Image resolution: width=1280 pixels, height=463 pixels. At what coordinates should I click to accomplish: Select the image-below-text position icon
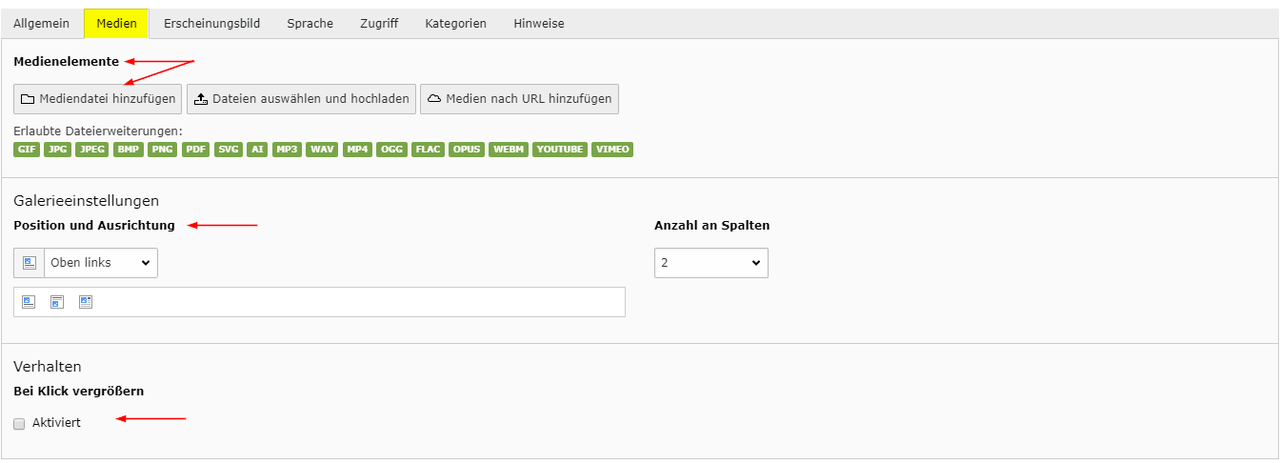pyautogui.click(x=57, y=302)
